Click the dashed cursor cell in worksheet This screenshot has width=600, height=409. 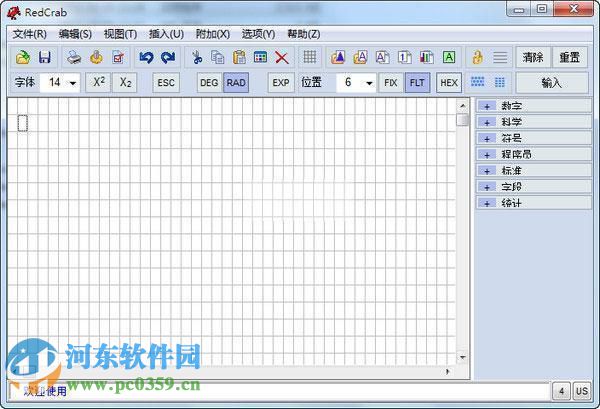(23, 123)
